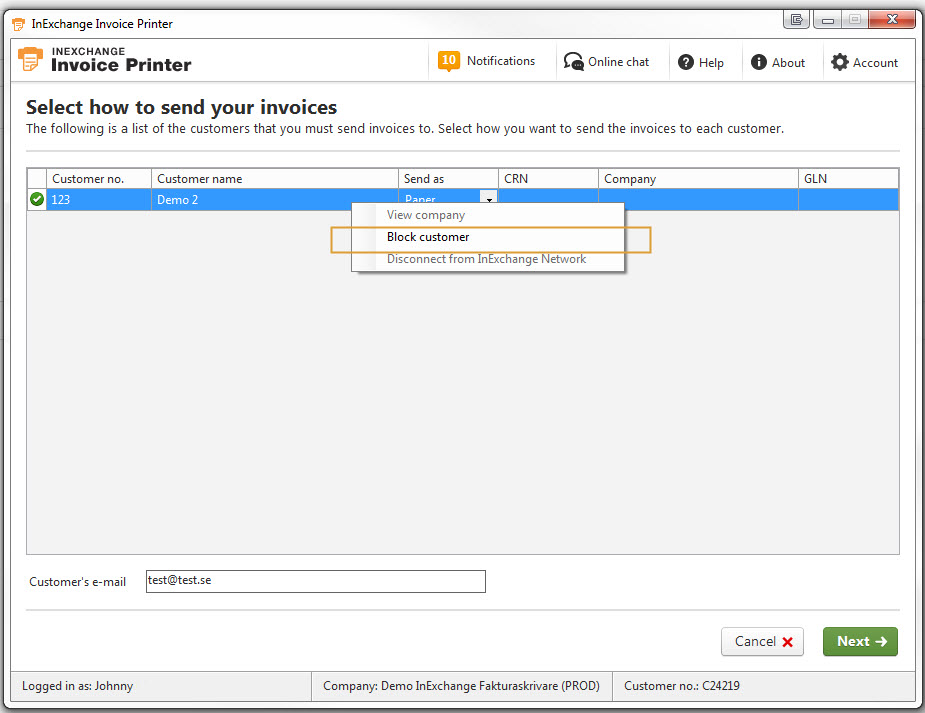Click the Customer's e-mail input field
Screen dimensions: 925x713
click(316, 581)
